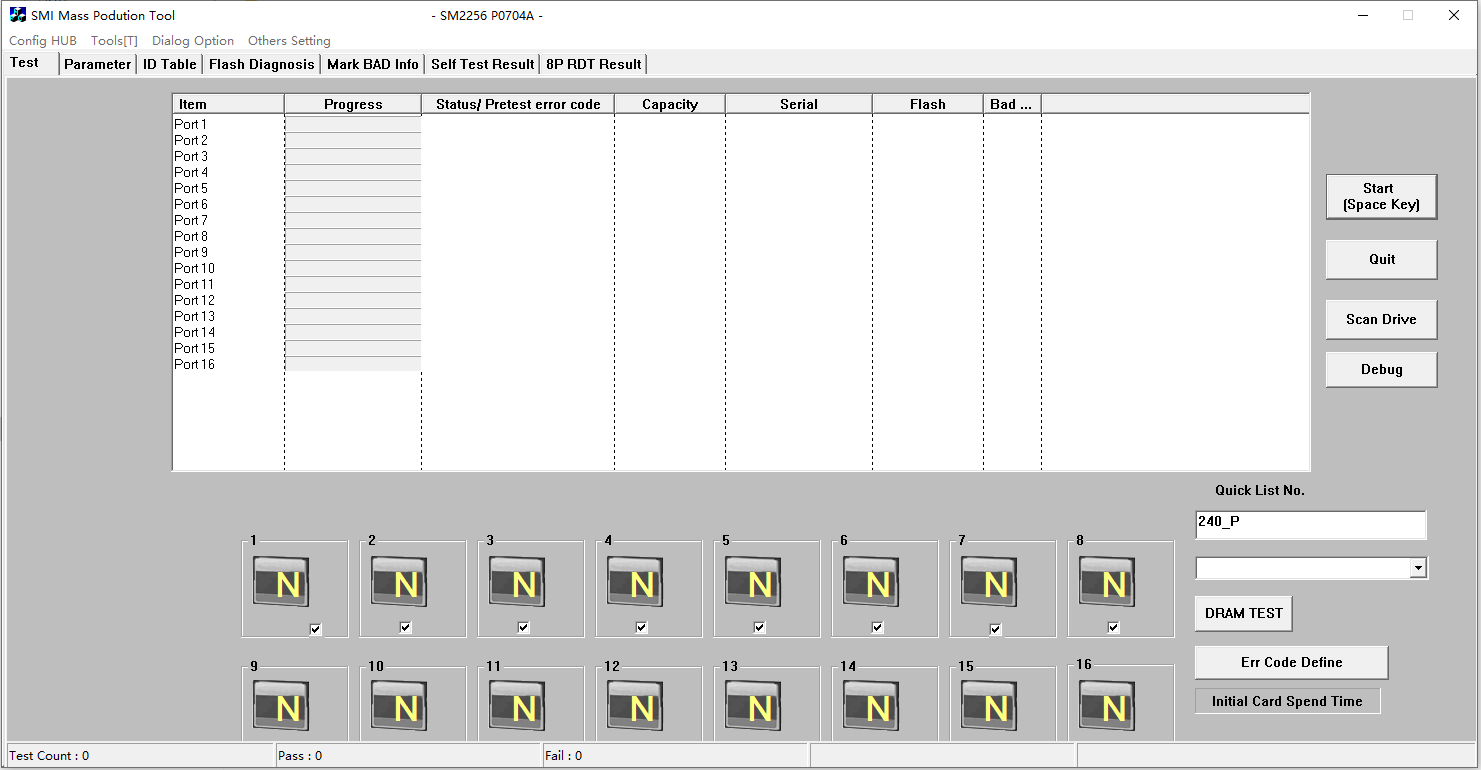1481x770 pixels.
Task: Open the Dialog Option menu
Action: point(193,41)
